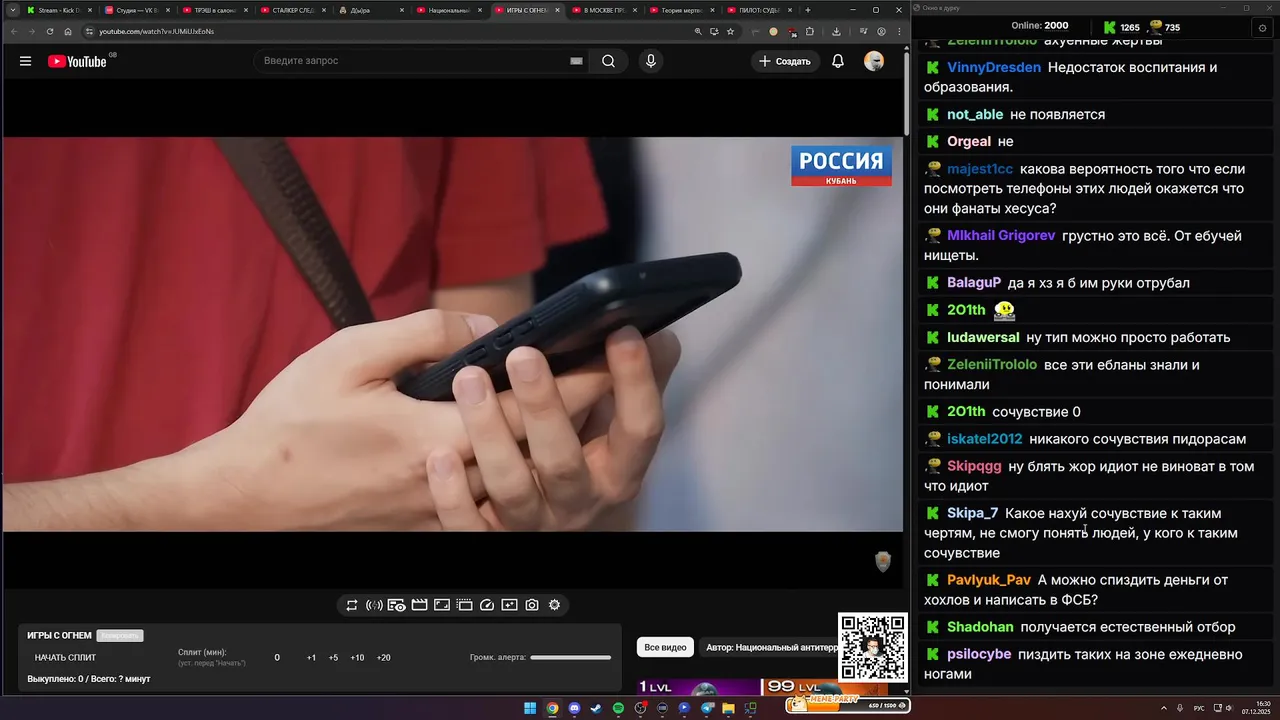Open Spotify from the taskbar
Screen dimensions: 1280x720
coord(618,708)
